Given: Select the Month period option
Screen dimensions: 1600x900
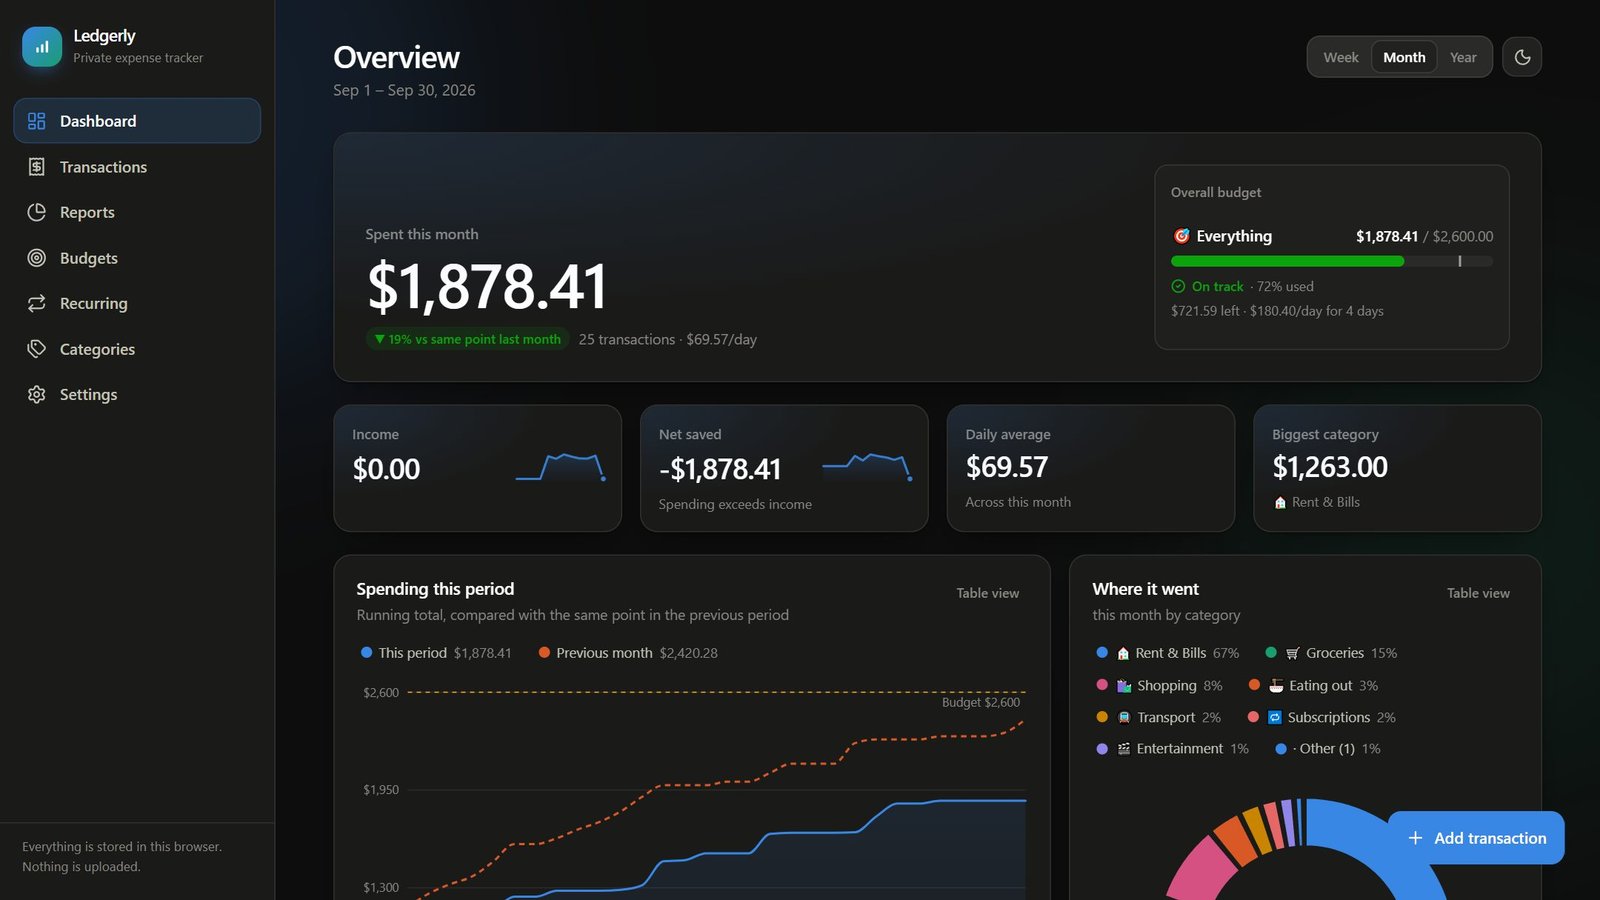Looking at the screenshot, I should 1404,57.
